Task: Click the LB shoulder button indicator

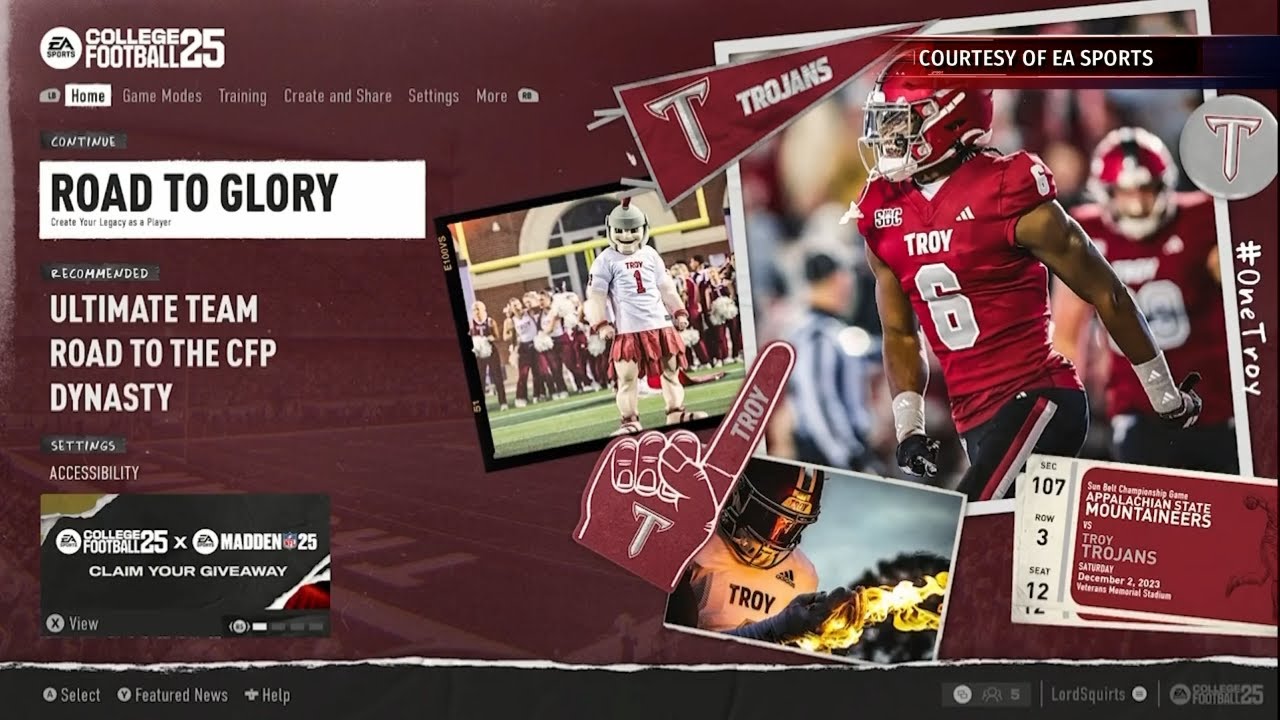Action: coord(52,95)
